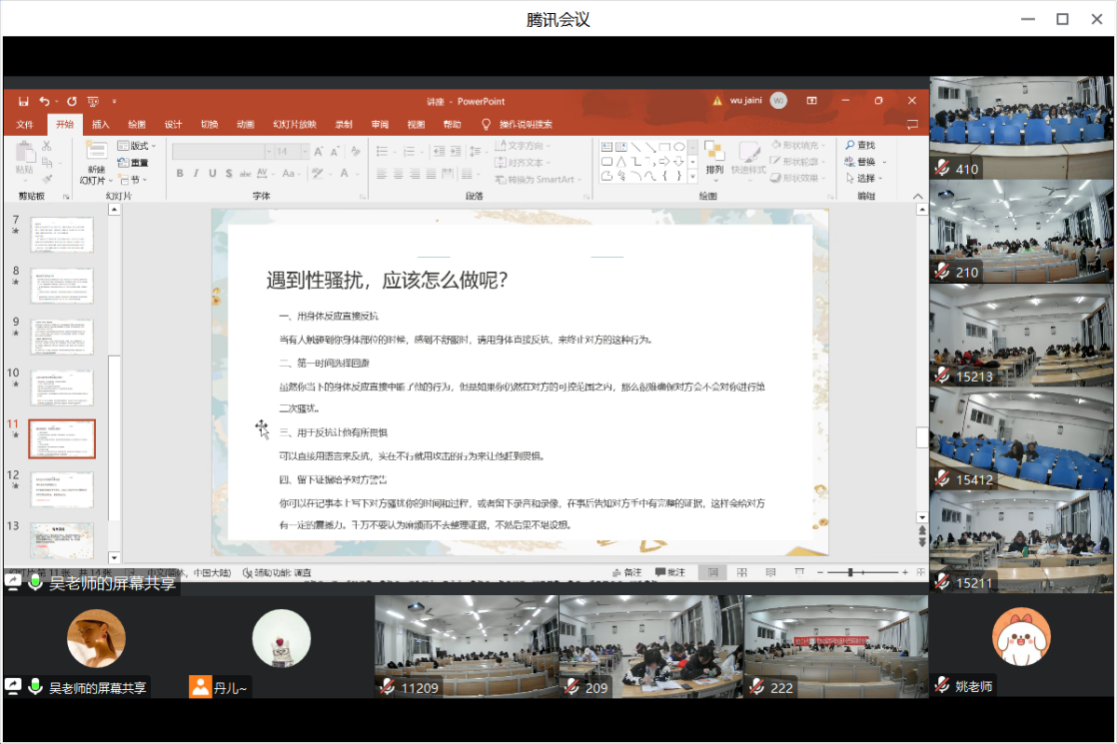Click the New Slide button icon
1117x744 pixels.
click(96, 152)
